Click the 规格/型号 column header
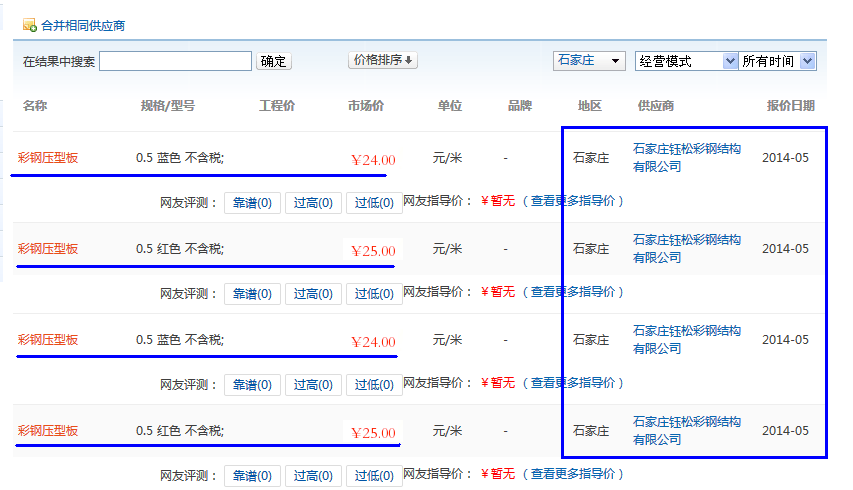The height and width of the screenshot is (490, 853). 168,106
